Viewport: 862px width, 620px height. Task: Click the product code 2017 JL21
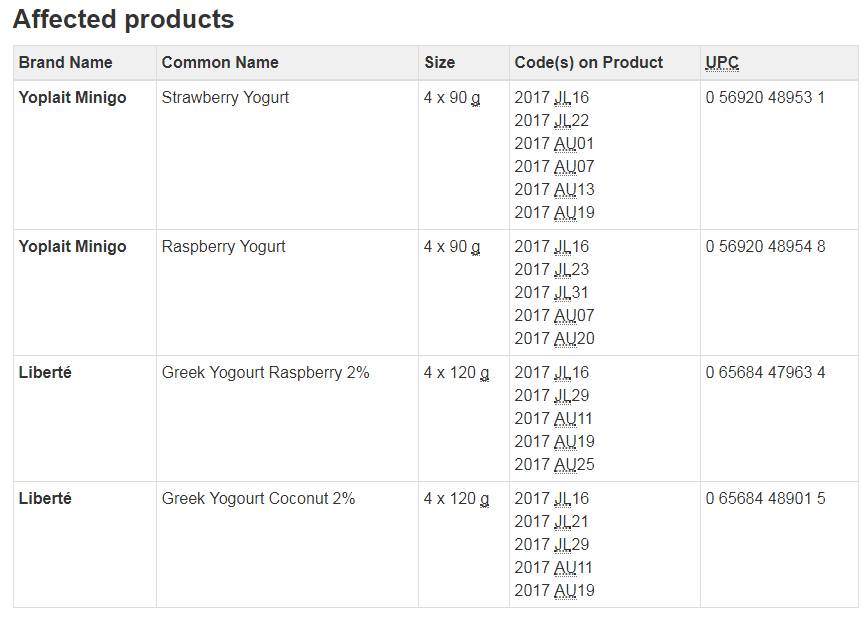point(552,521)
